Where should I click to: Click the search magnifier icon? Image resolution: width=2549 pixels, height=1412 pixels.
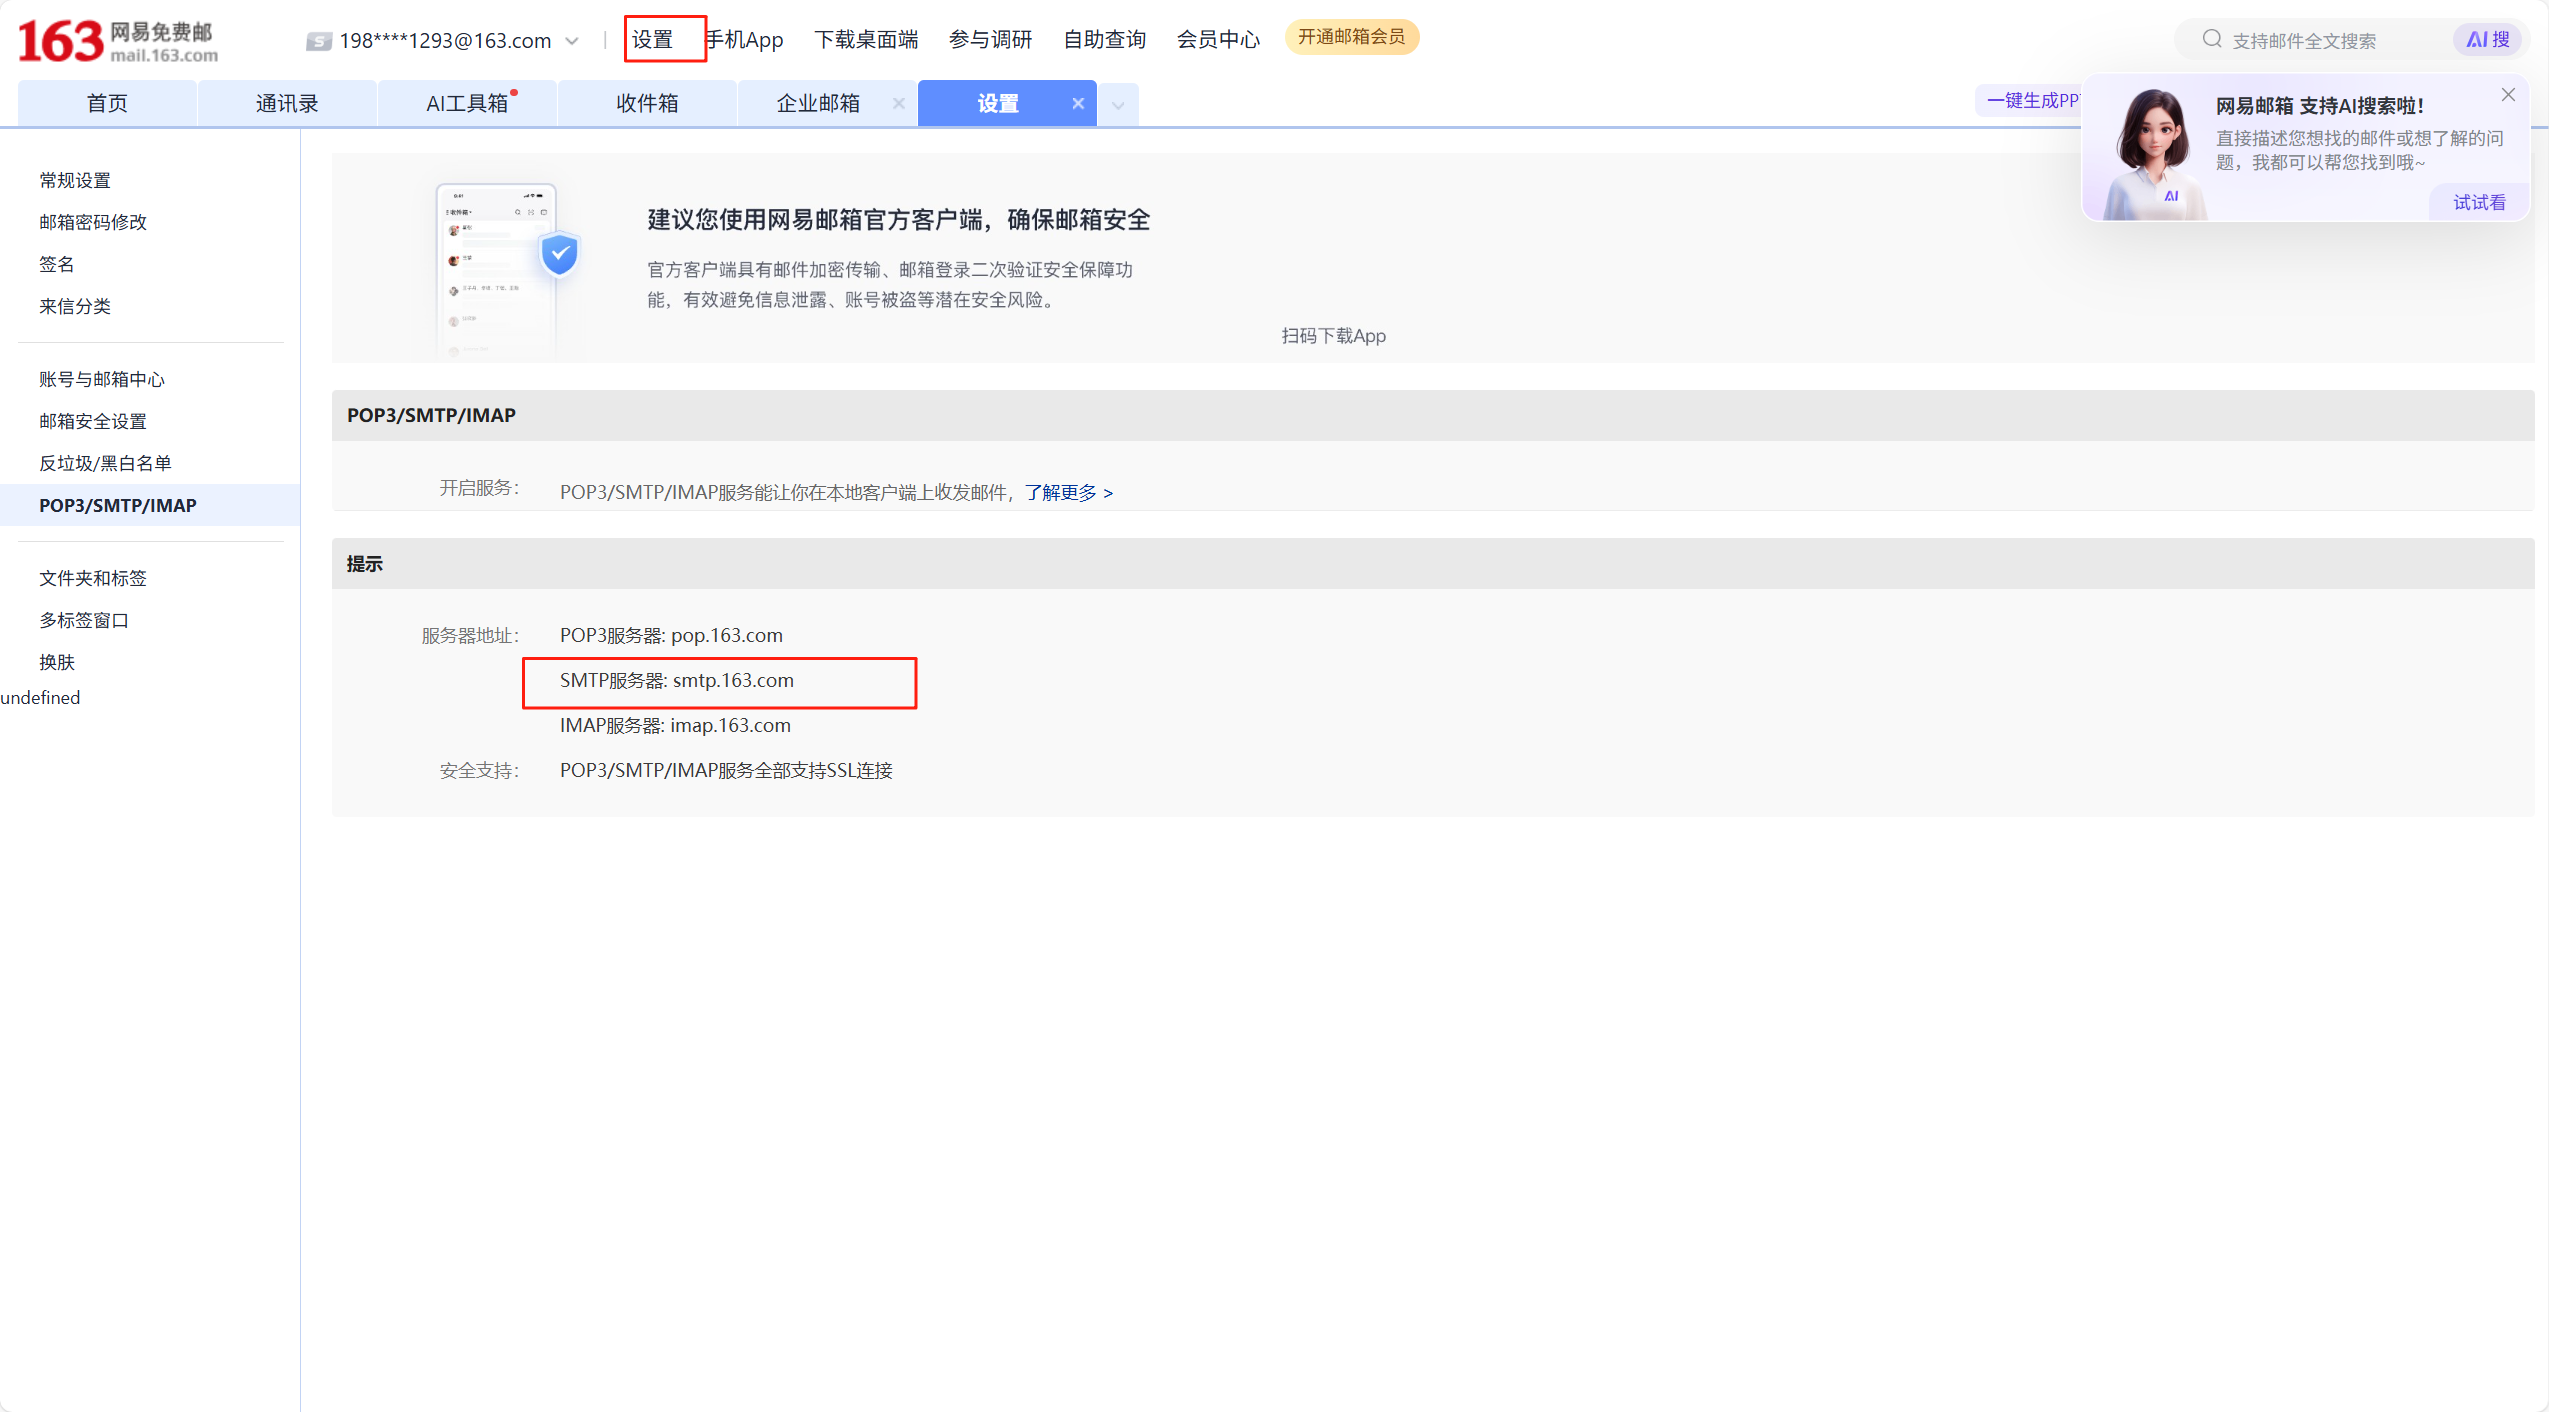click(2212, 39)
